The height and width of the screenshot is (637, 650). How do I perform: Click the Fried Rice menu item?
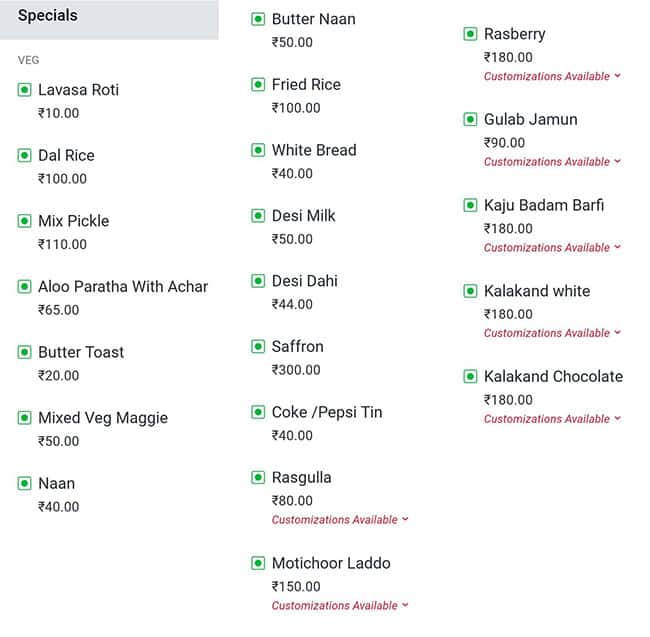[x=306, y=85]
